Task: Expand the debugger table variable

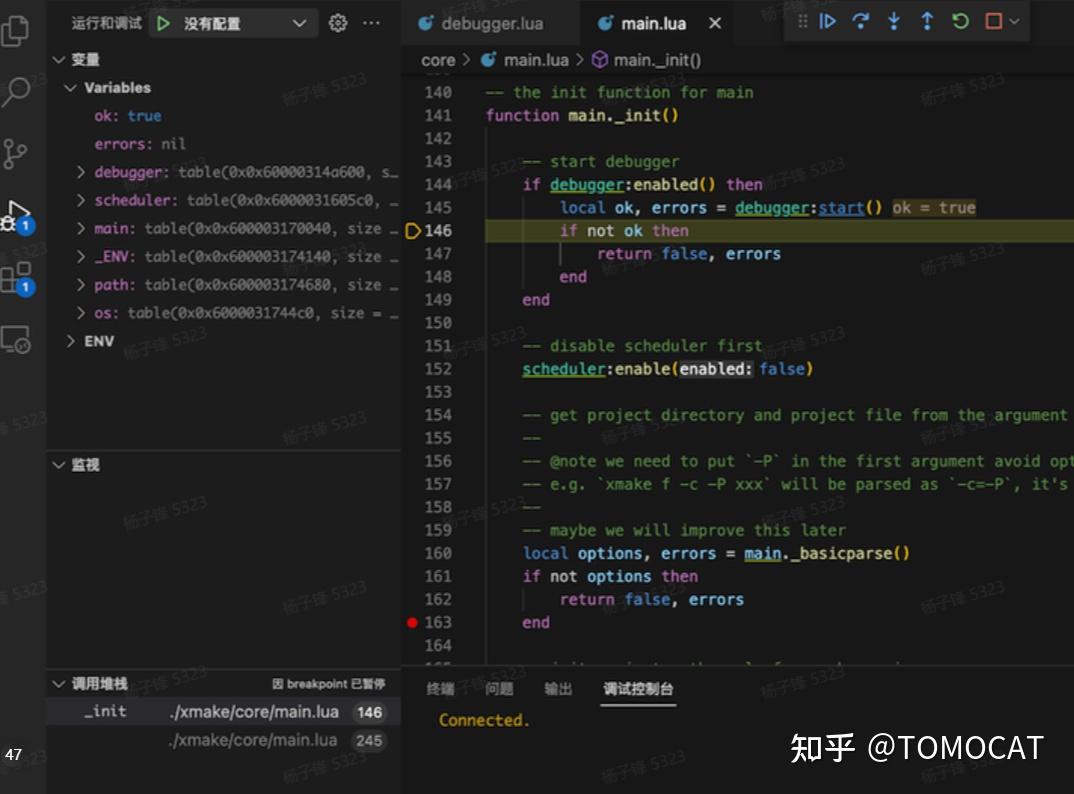Action: [x=81, y=172]
